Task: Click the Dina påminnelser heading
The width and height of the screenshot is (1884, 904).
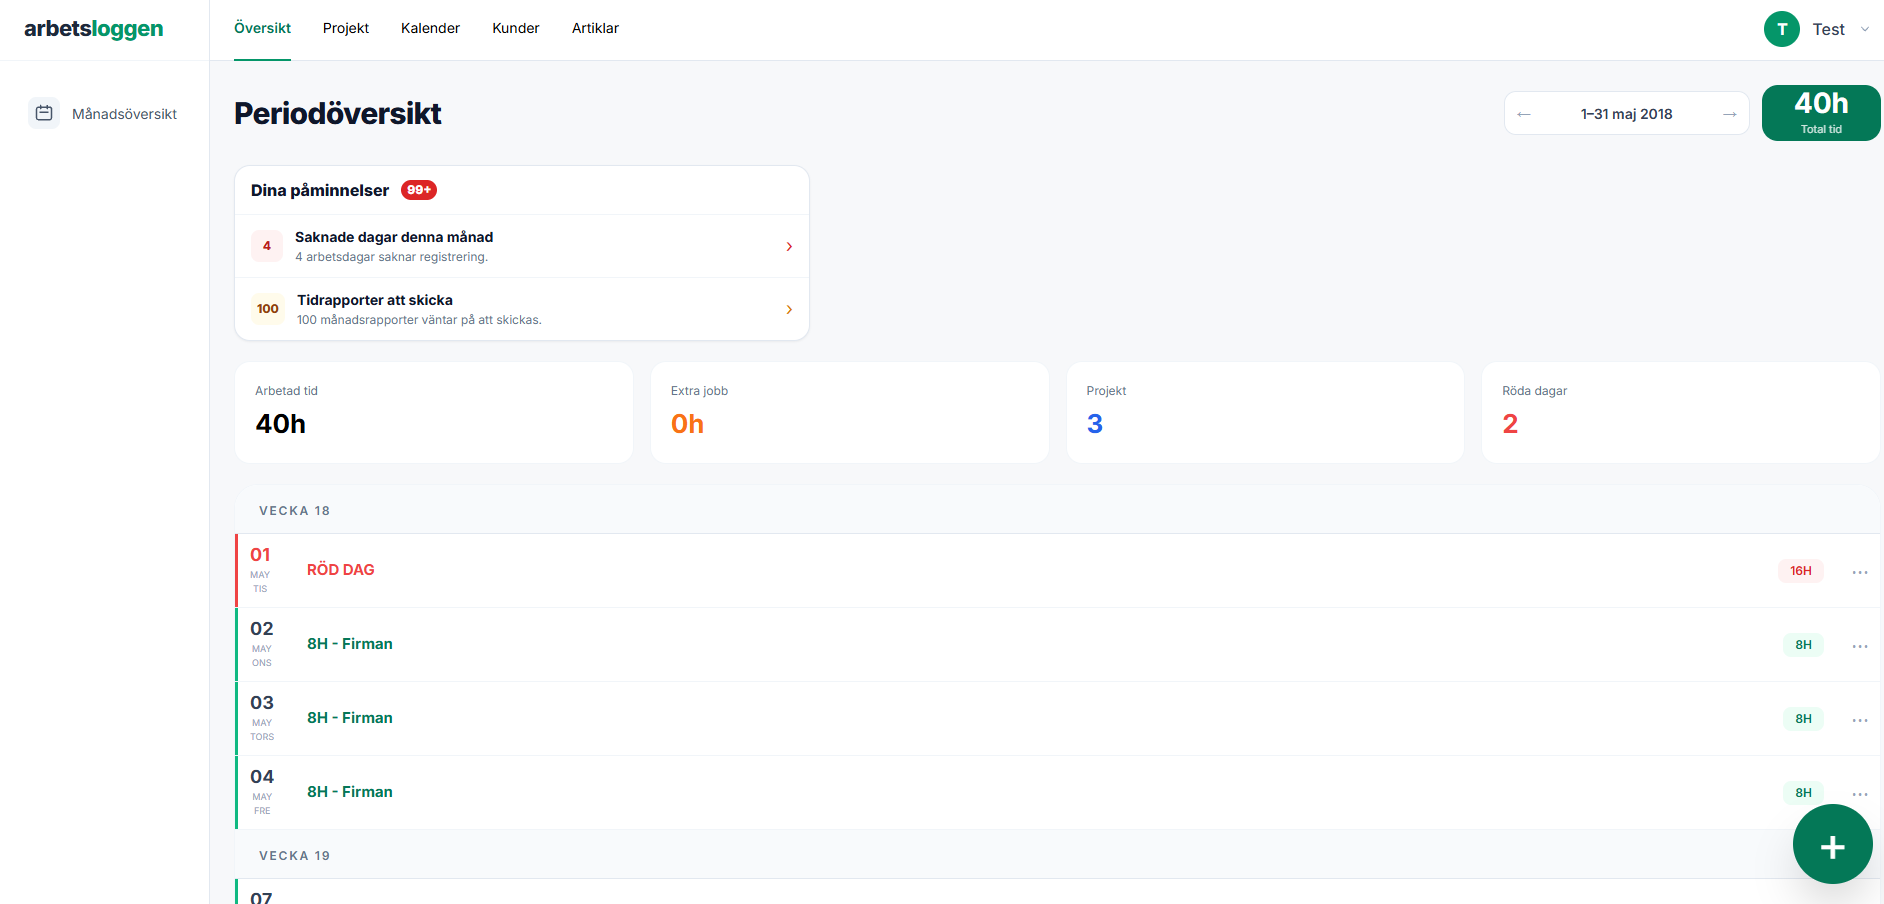Action: click(320, 190)
